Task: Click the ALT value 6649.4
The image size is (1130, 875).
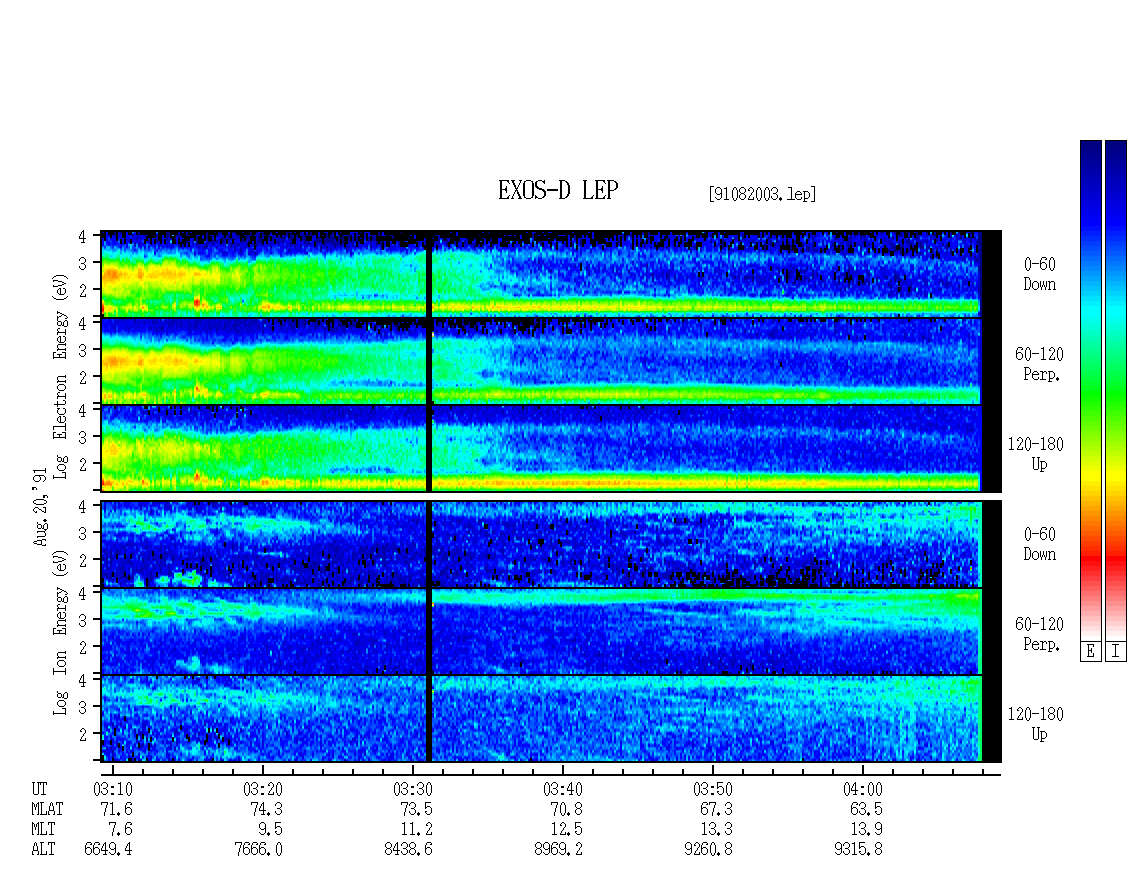Action: (x=108, y=850)
